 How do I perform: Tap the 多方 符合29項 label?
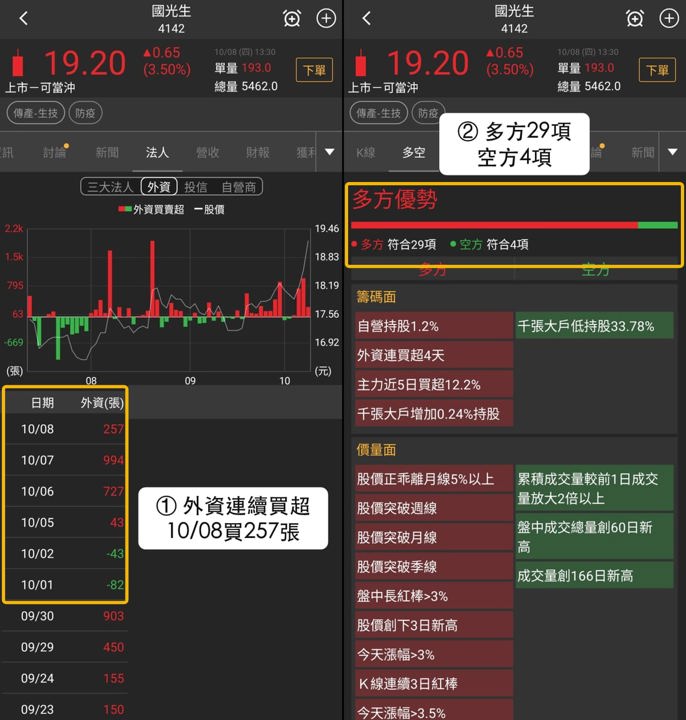[x=394, y=244]
